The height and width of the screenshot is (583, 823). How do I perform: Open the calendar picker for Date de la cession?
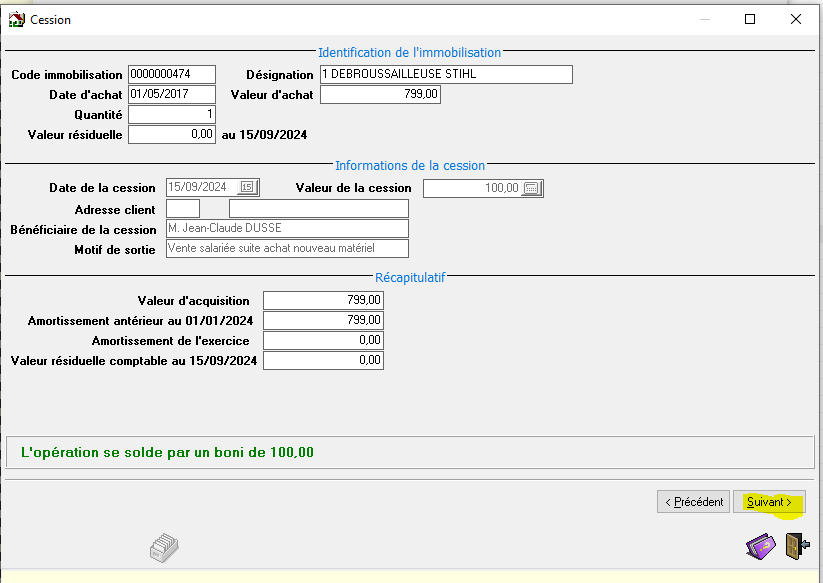pyautogui.click(x=248, y=188)
